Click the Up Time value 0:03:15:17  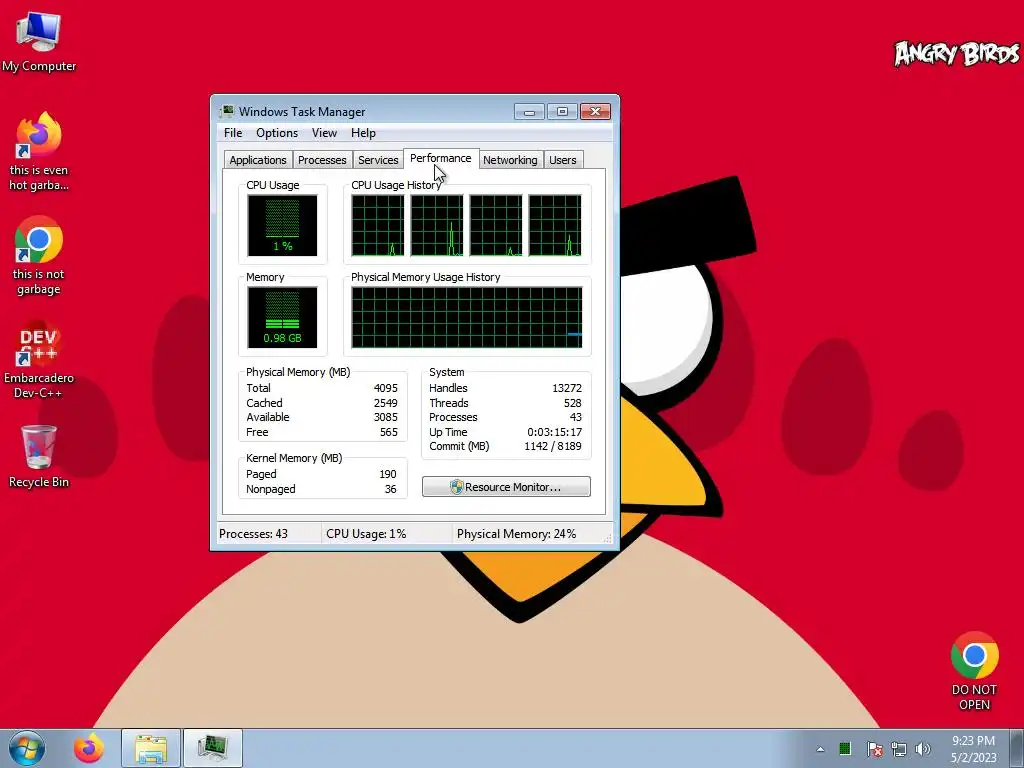pyautogui.click(x=554, y=432)
